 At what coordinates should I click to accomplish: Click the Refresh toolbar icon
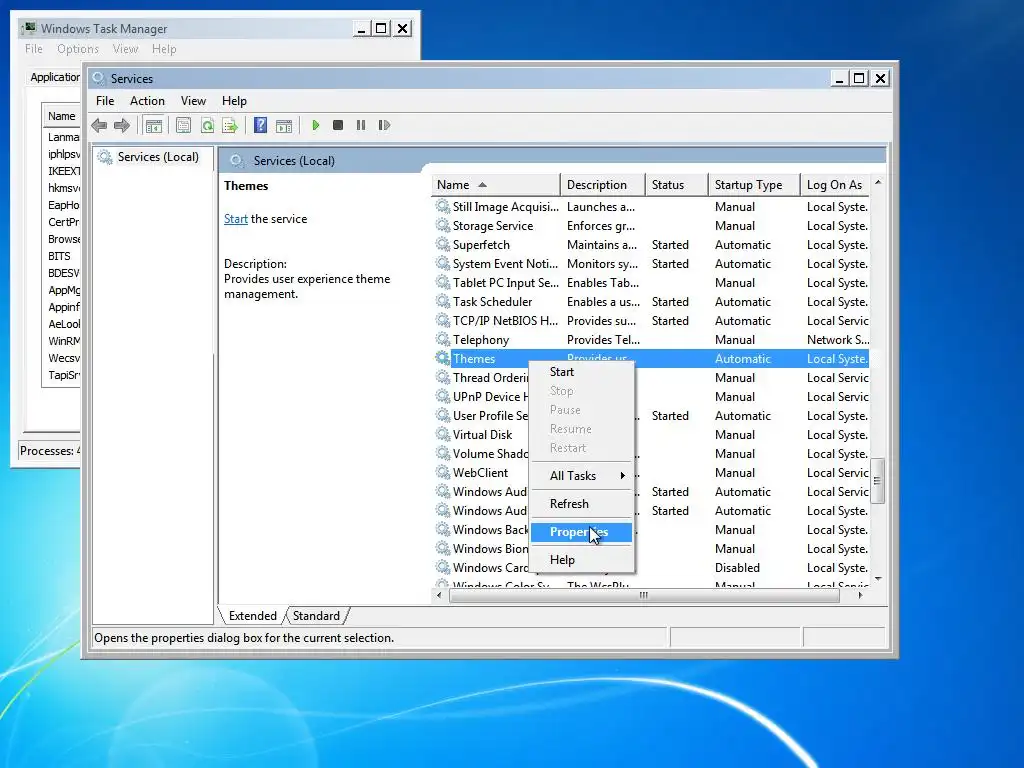tap(207, 125)
